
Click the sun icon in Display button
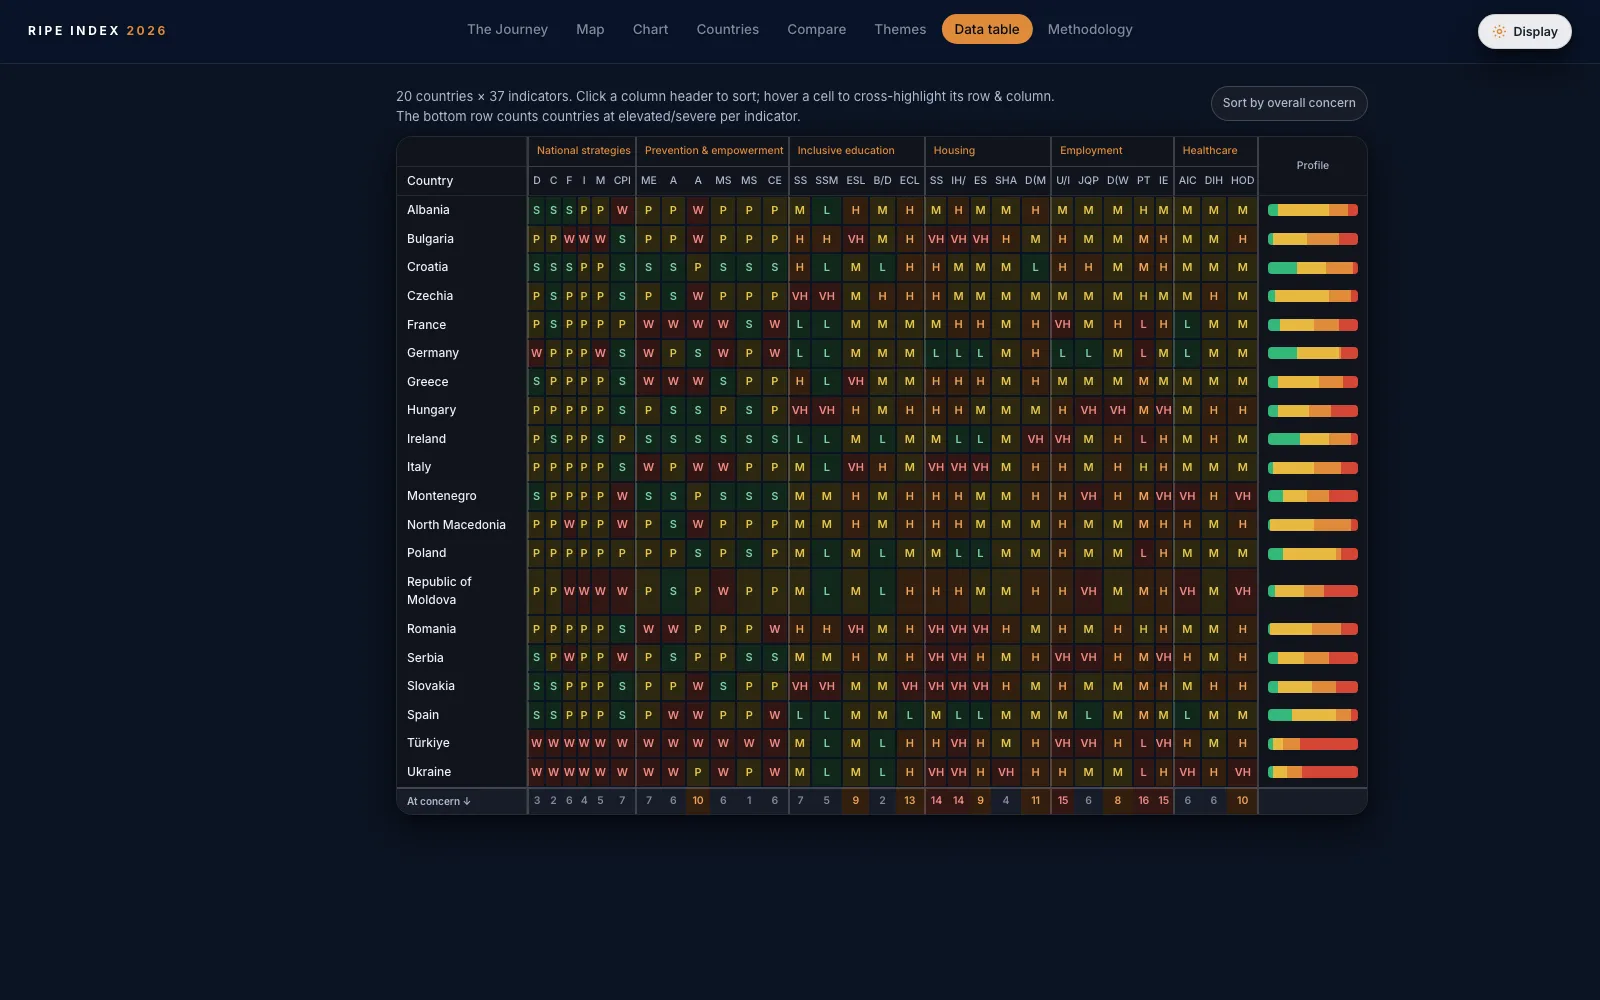[x=1499, y=31]
